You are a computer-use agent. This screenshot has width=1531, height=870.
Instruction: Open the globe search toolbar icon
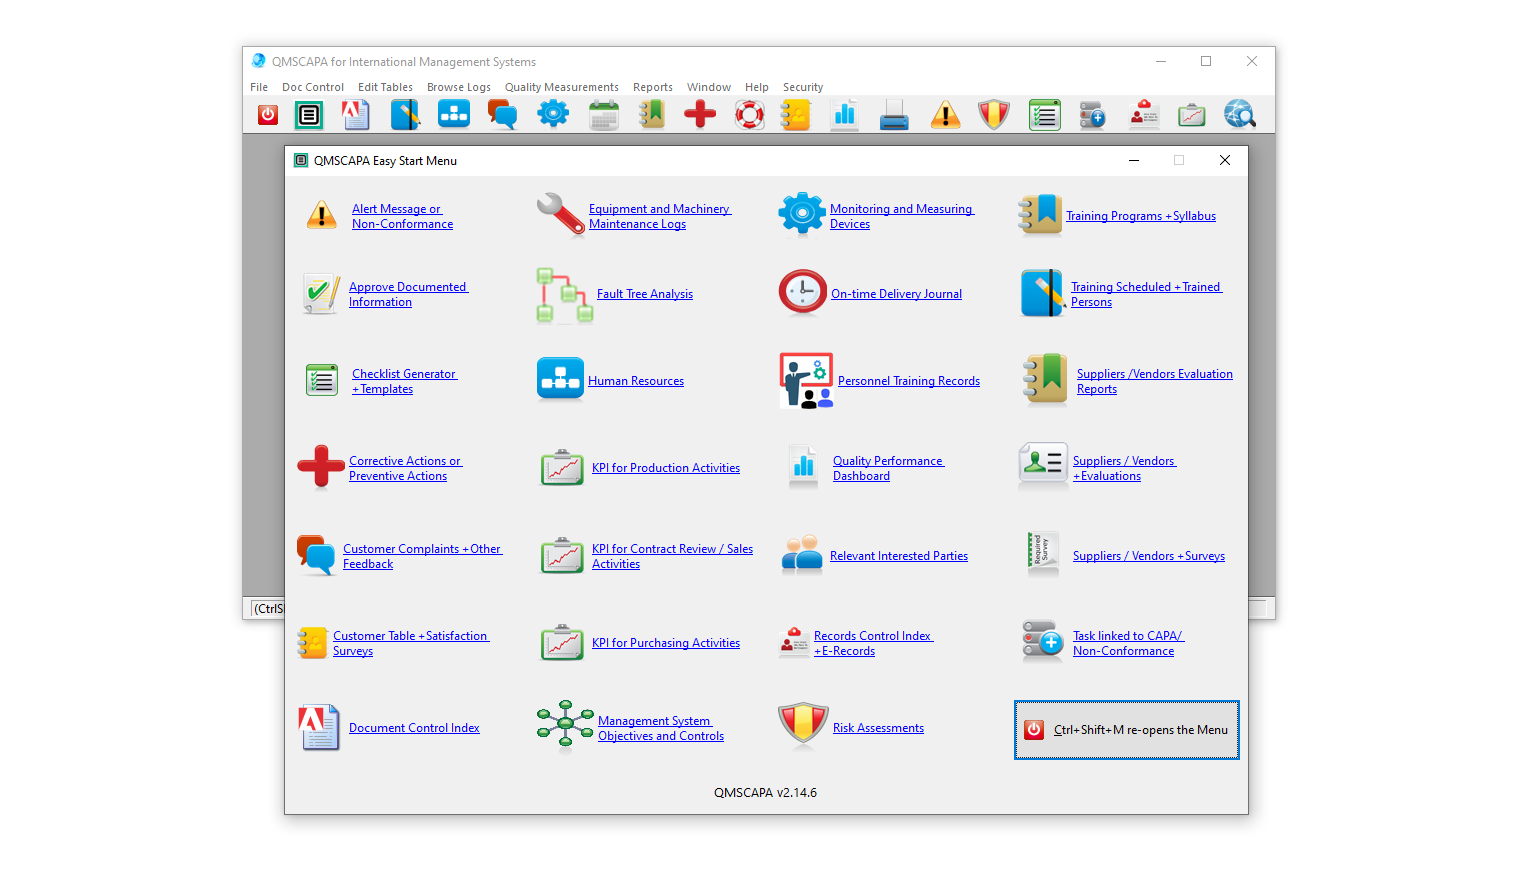coord(1239,115)
